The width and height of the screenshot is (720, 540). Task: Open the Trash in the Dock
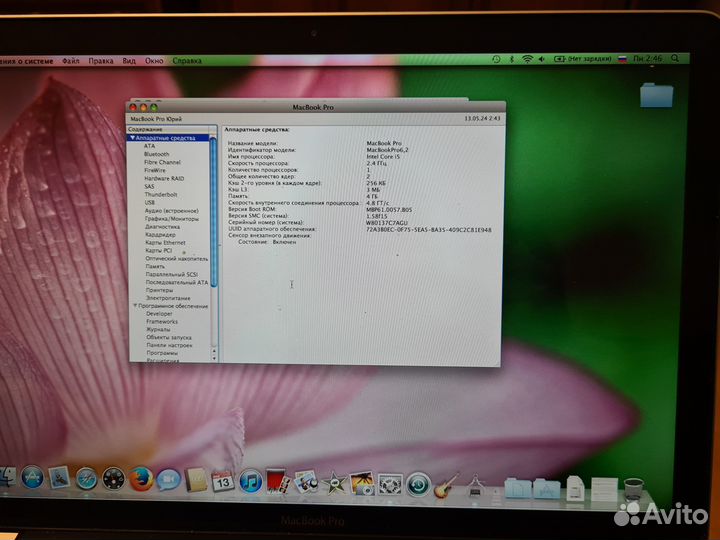pos(634,489)
